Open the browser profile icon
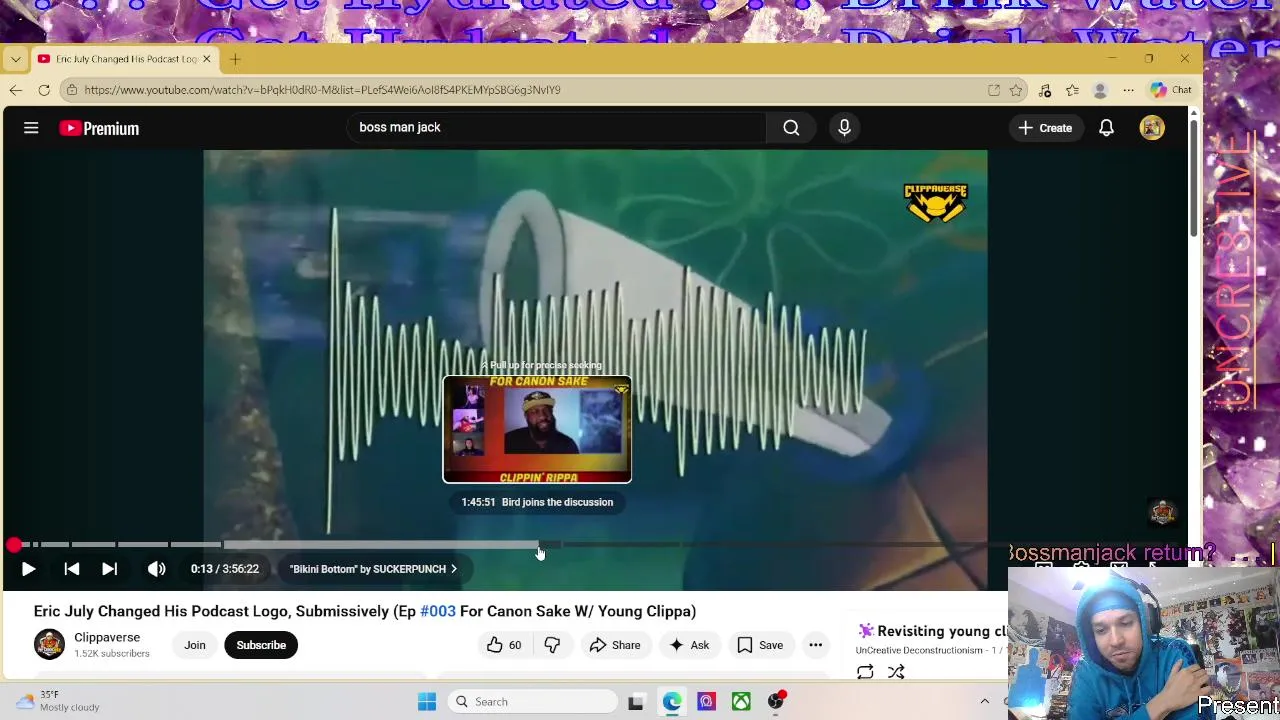Screen dimensions: 1280x720 pos(1100,90)
